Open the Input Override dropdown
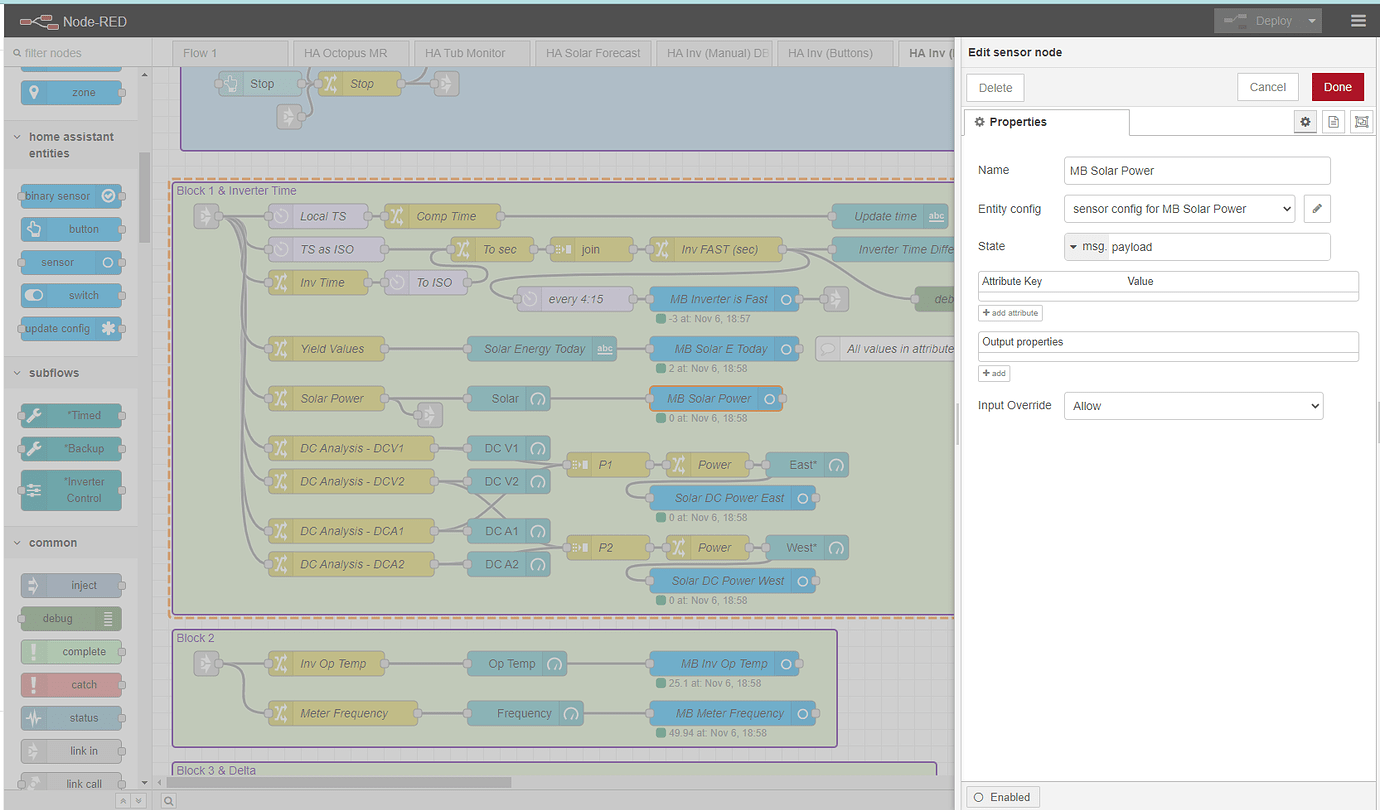1380x810 pixels. (x=1193, y=406)
